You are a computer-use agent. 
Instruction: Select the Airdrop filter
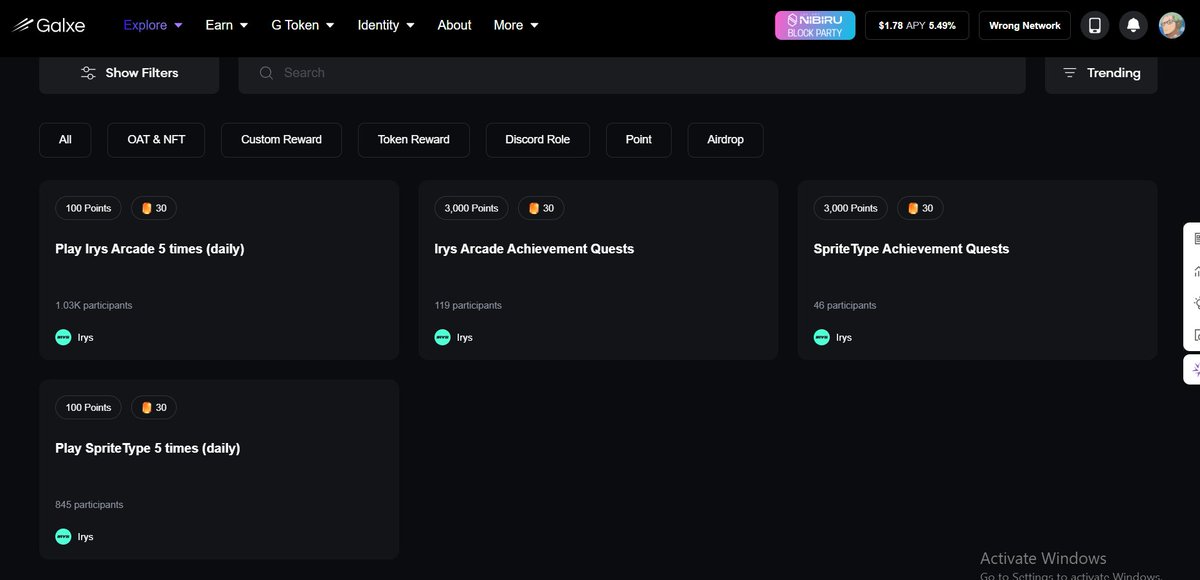pos(725,140)
